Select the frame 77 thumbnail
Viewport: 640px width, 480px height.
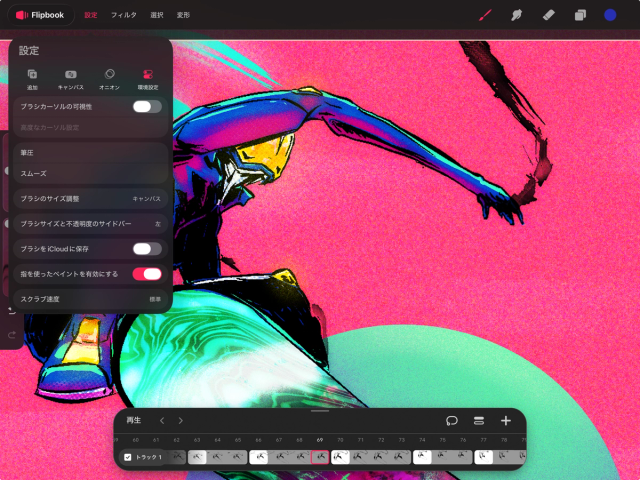point(483,457)
